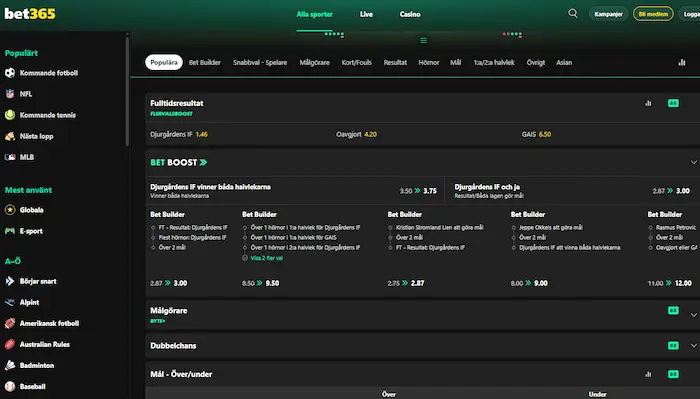The image size is (700, 399).
Task: Open Kommande fotboll soccer ball icon
Action: (x=10, y=73)
